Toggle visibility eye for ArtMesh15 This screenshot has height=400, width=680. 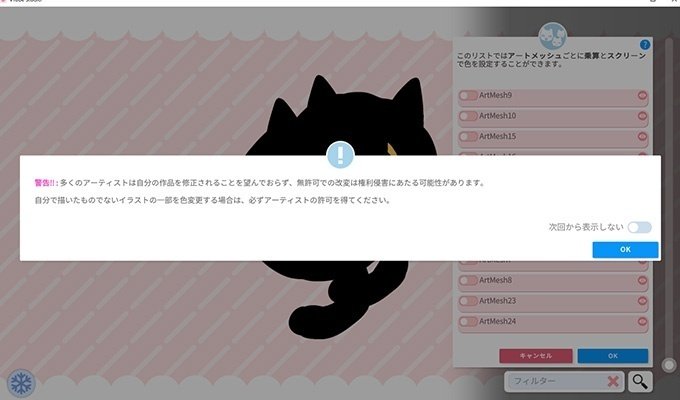coord(642,136)
